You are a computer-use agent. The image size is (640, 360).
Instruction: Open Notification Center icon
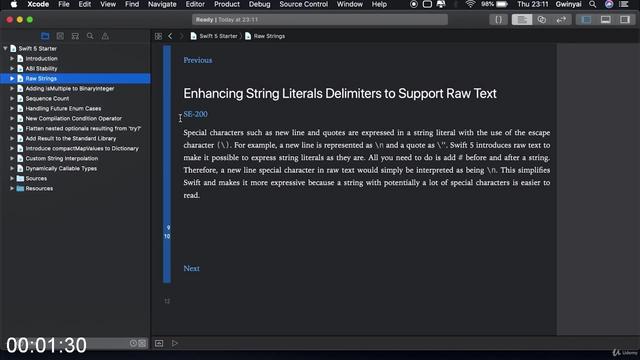pos(624,4)
